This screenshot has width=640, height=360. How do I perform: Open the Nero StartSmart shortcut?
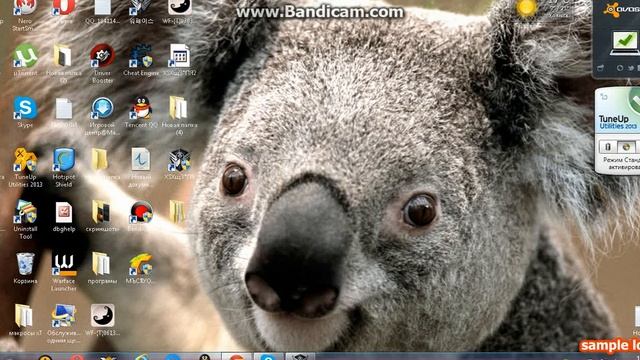click(25, 14)
